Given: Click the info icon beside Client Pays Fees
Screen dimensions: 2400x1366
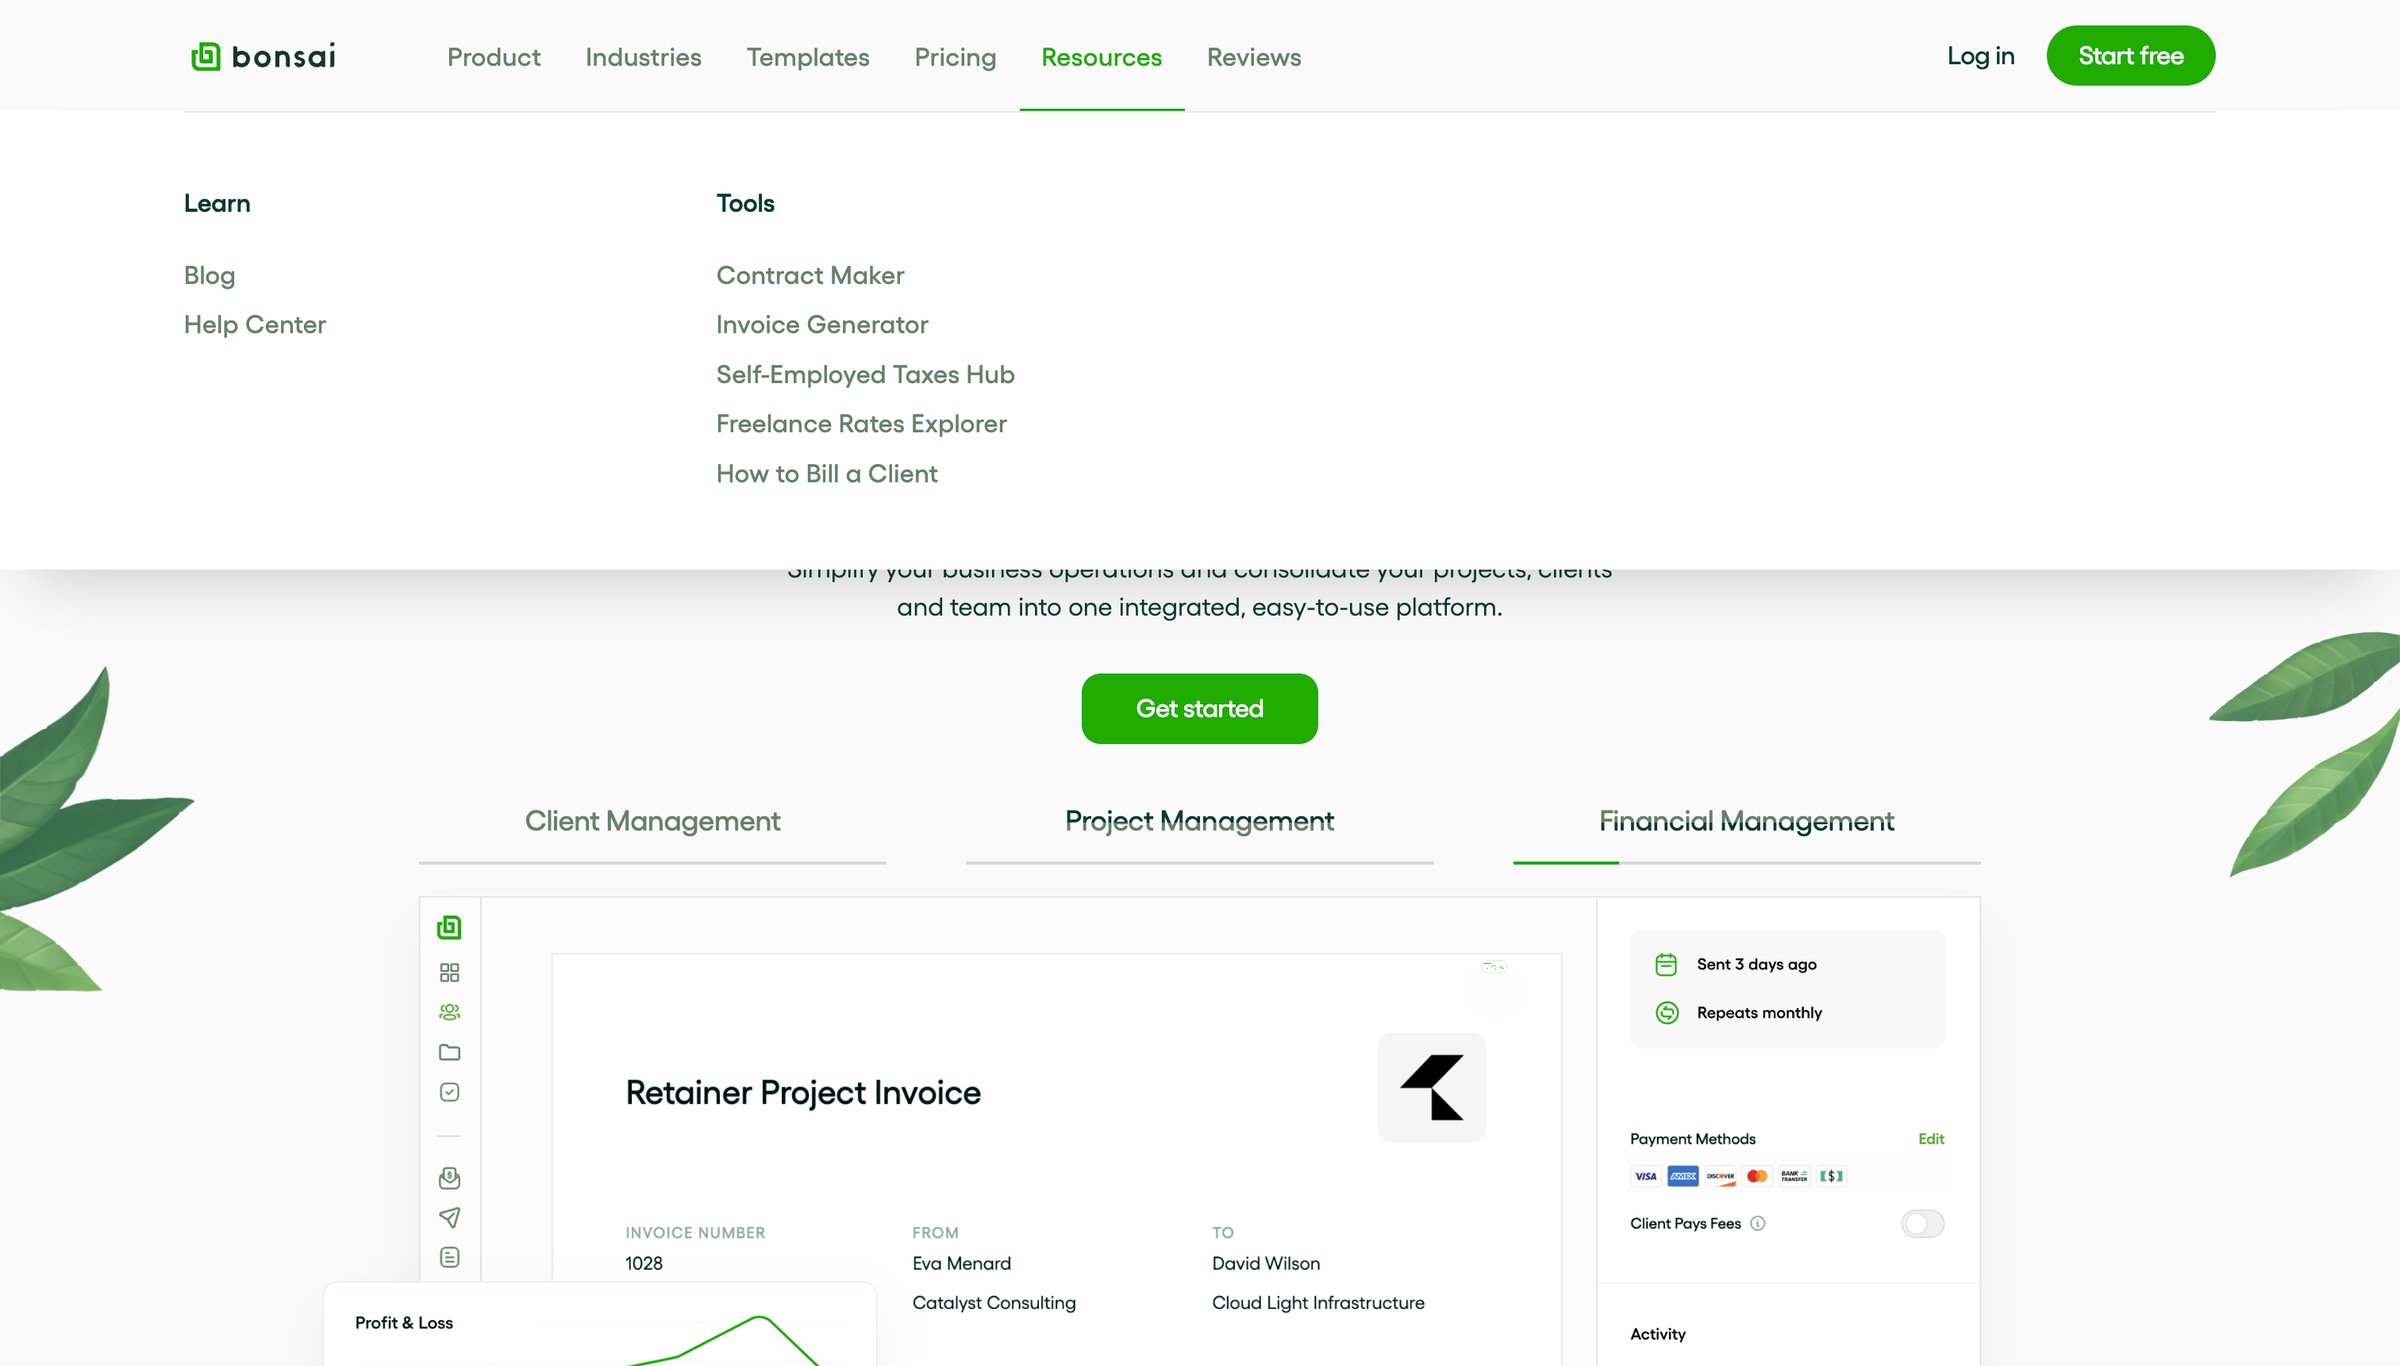Looking at the screenshot, I should tap(1757, 1223).
